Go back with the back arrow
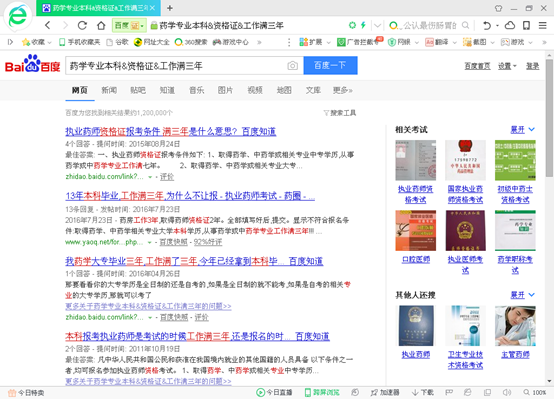Screen dimensions: 554x399 [48, 25]
